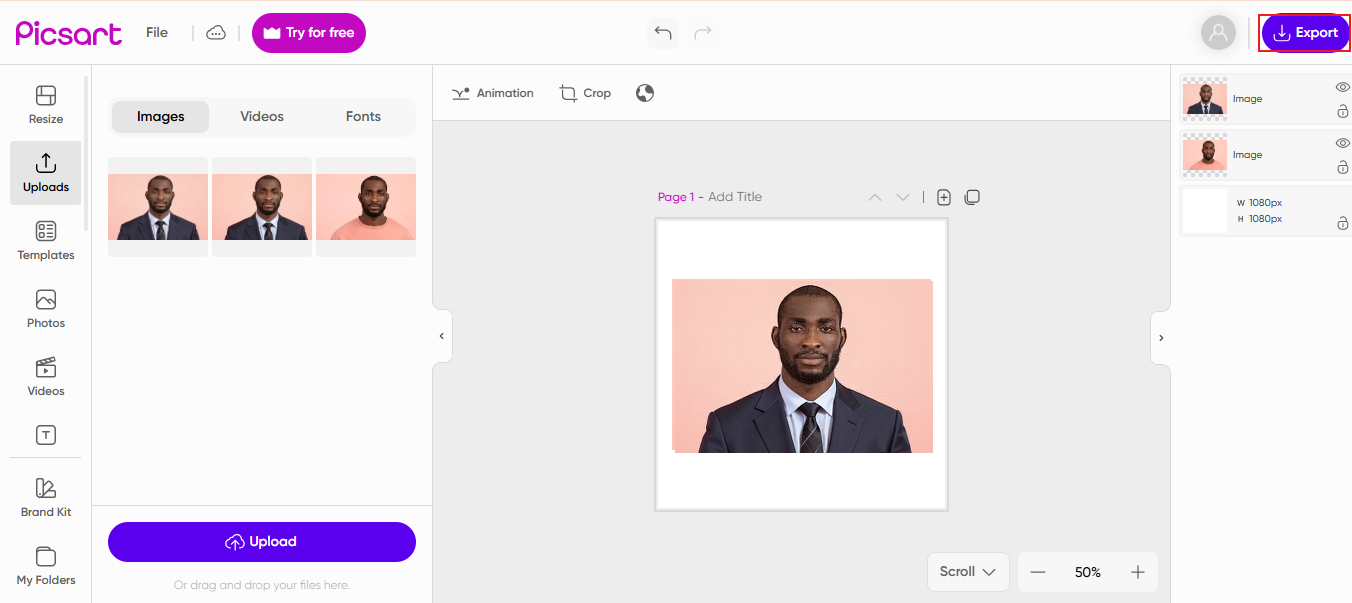Open the File menu

point(157,33)
